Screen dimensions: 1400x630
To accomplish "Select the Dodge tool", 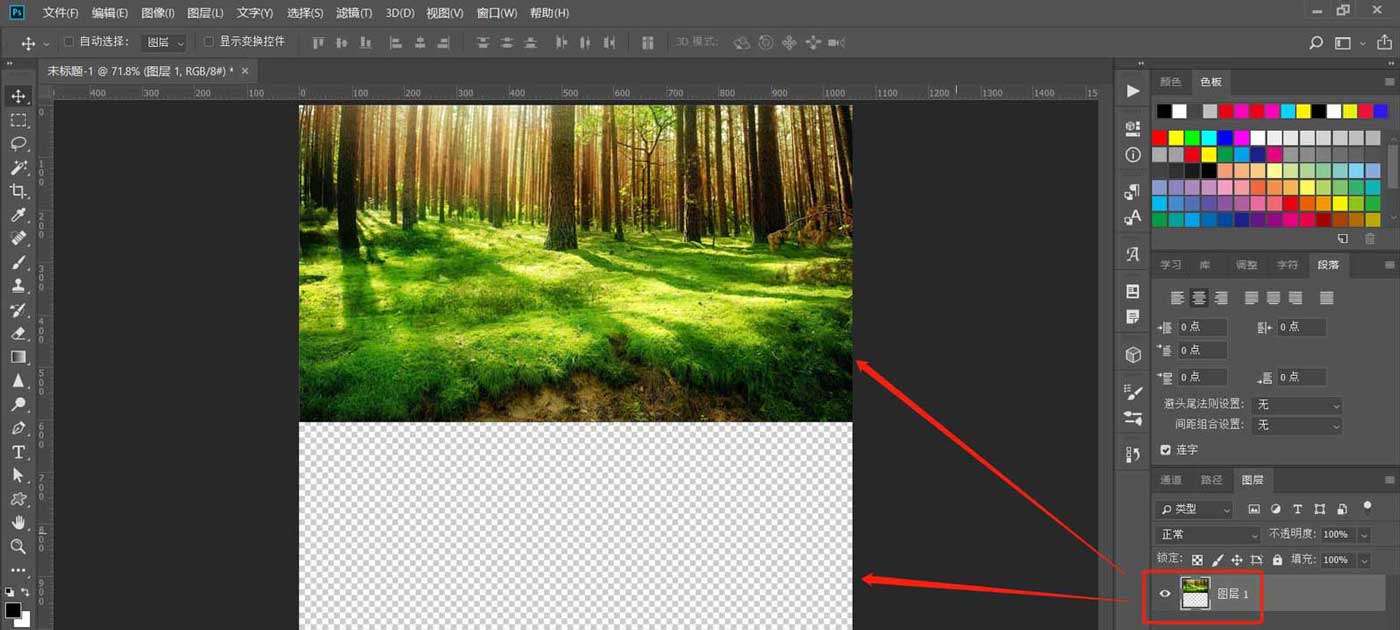I will click(18, 404).
